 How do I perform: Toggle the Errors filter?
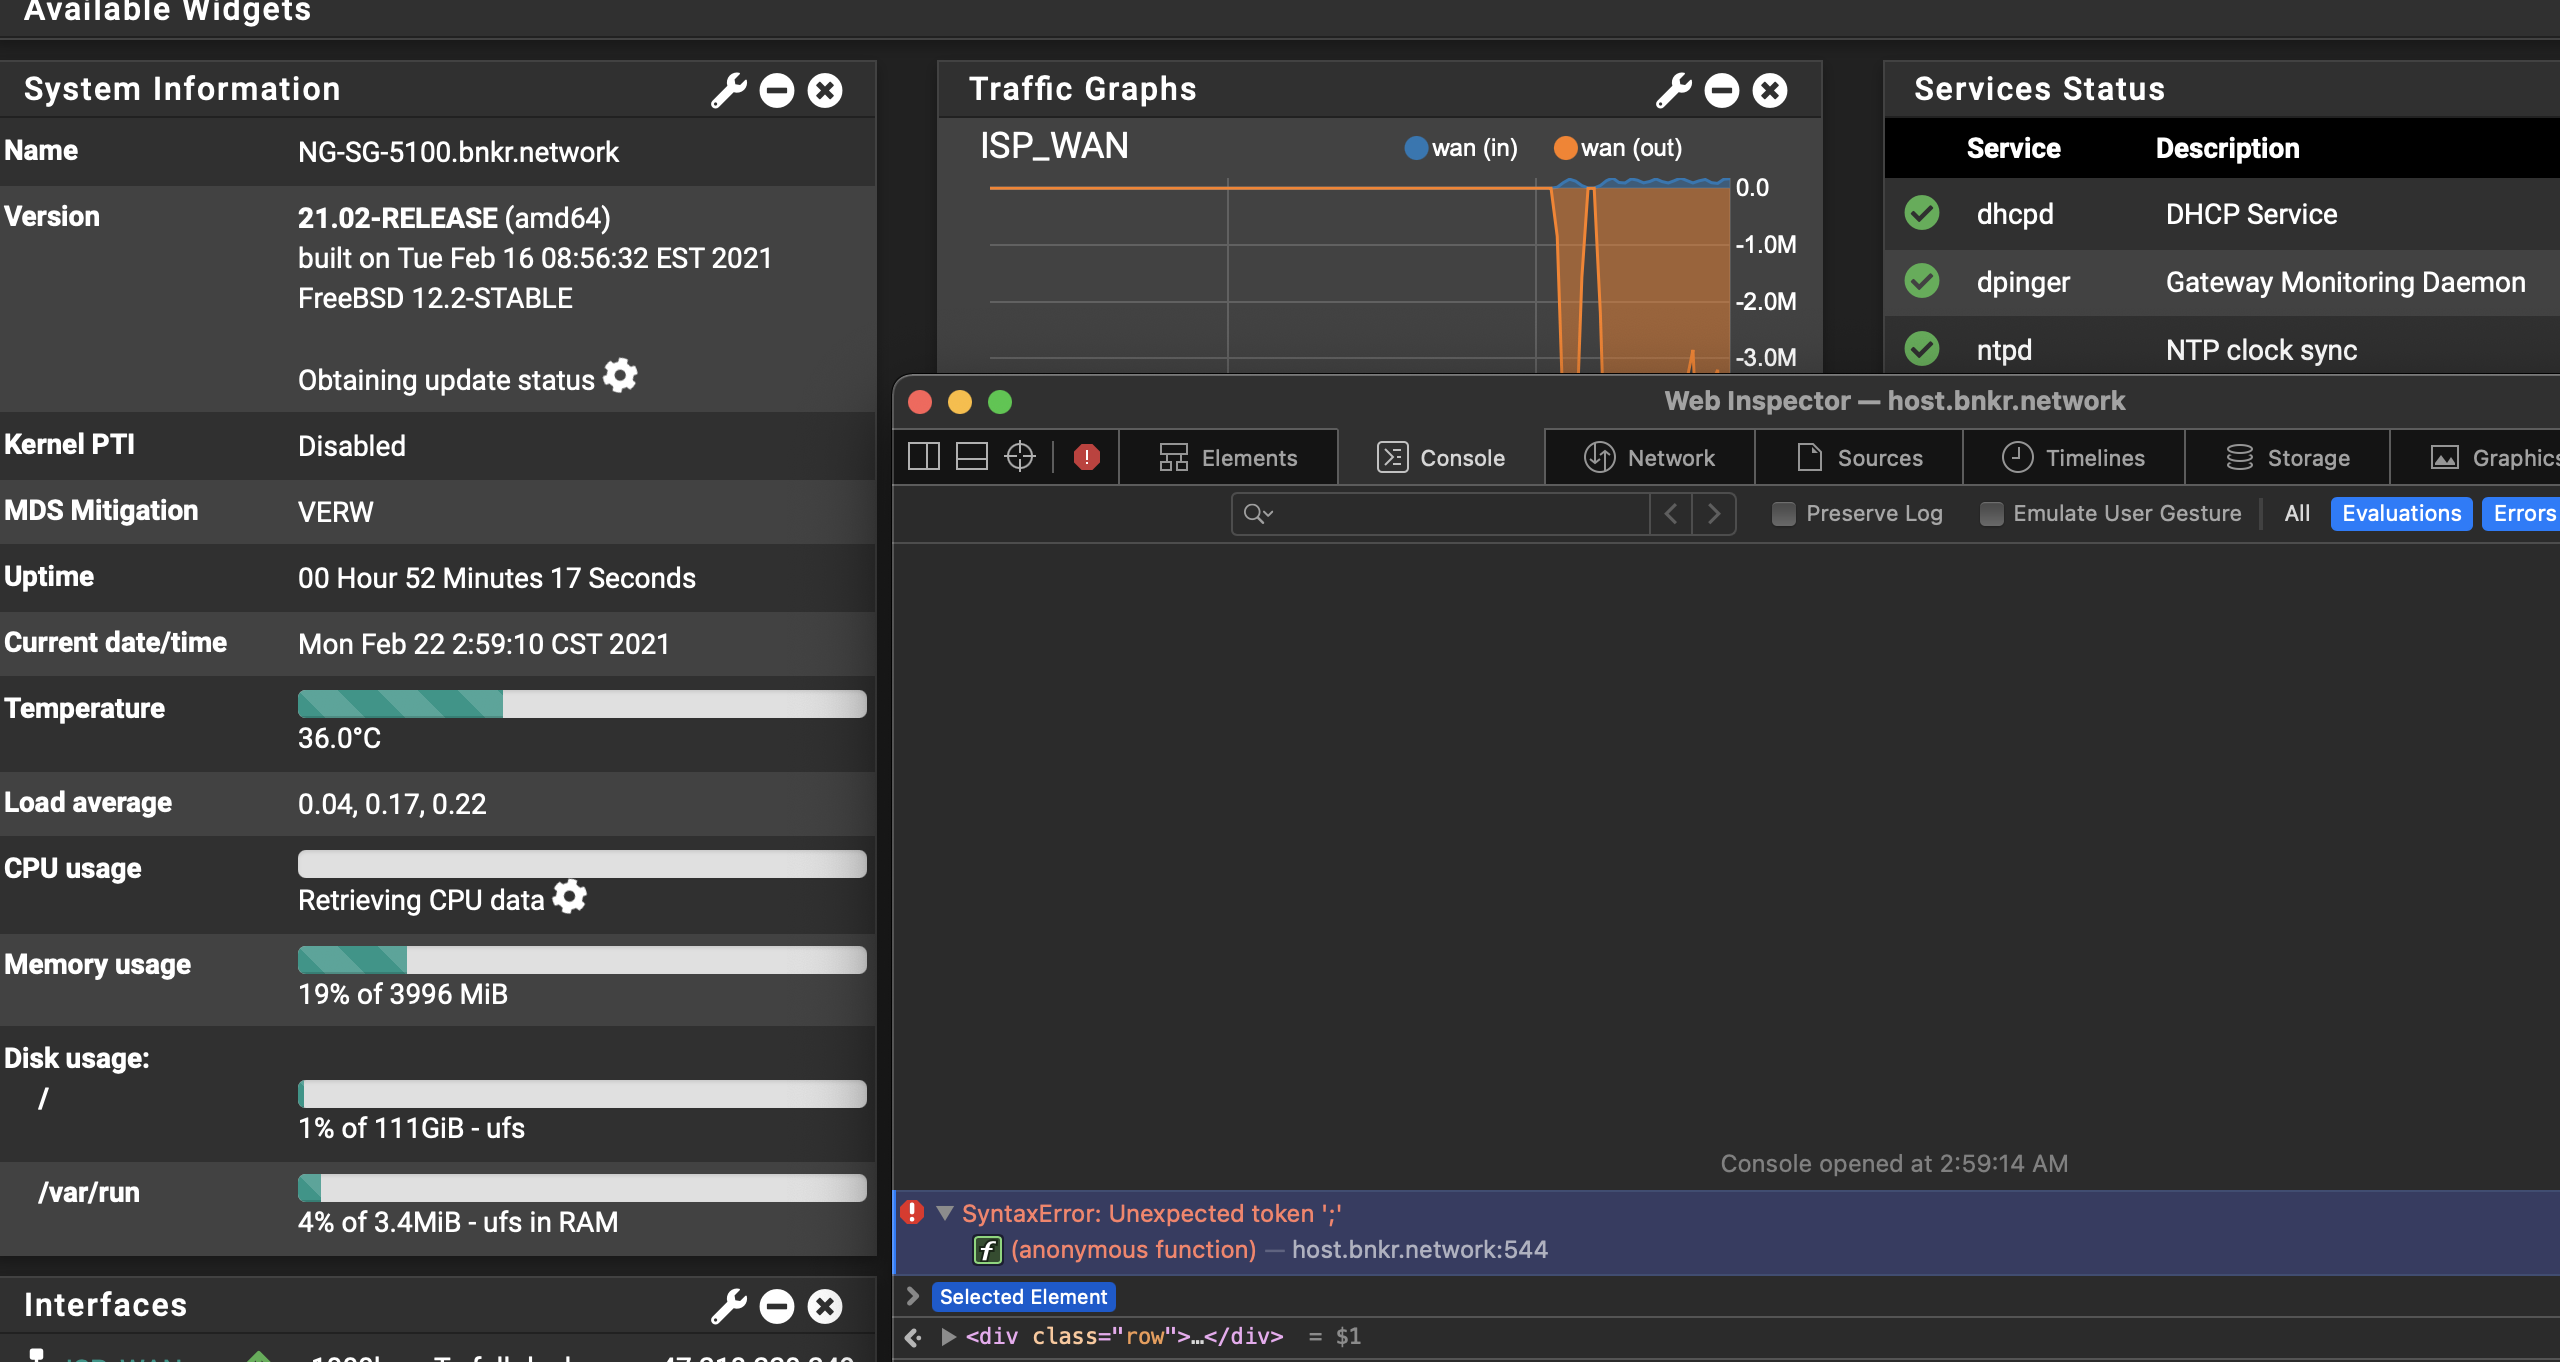[x=2522, y=514]
